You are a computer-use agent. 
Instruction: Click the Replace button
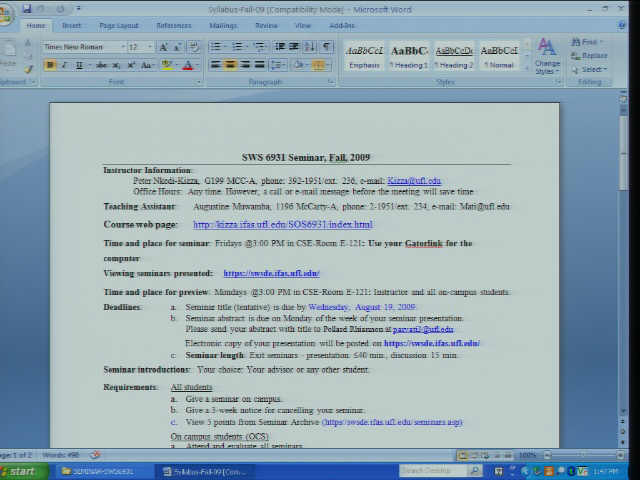pos(589,56)
